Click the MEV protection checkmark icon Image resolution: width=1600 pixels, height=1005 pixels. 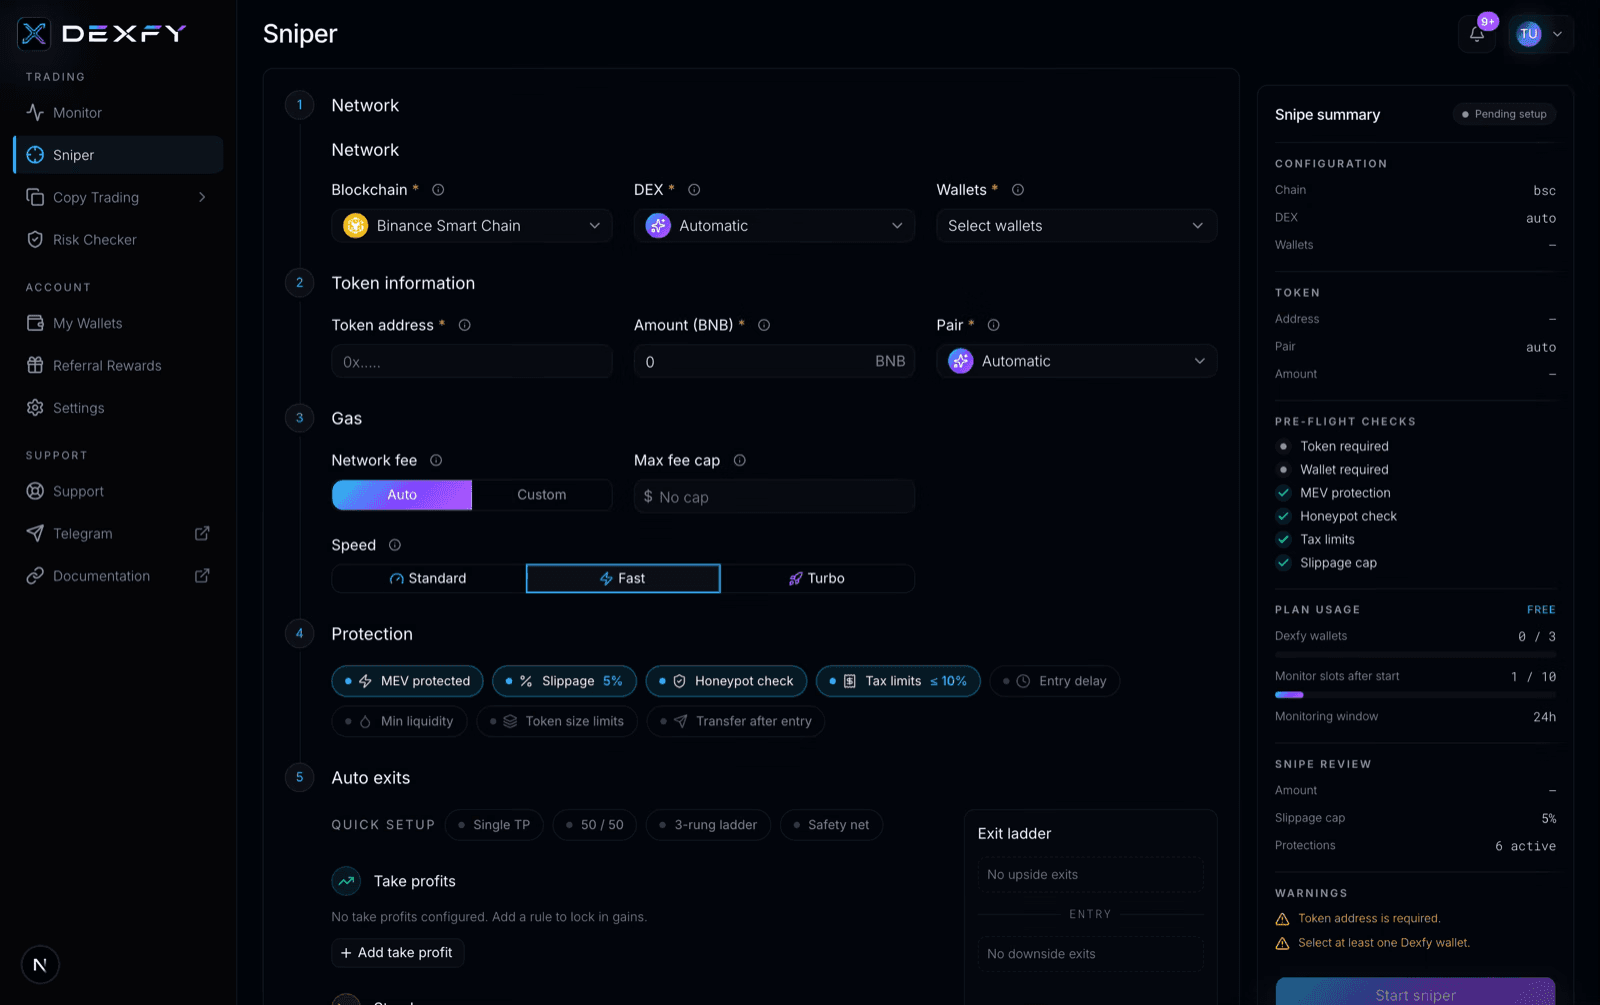point(1283,493)
